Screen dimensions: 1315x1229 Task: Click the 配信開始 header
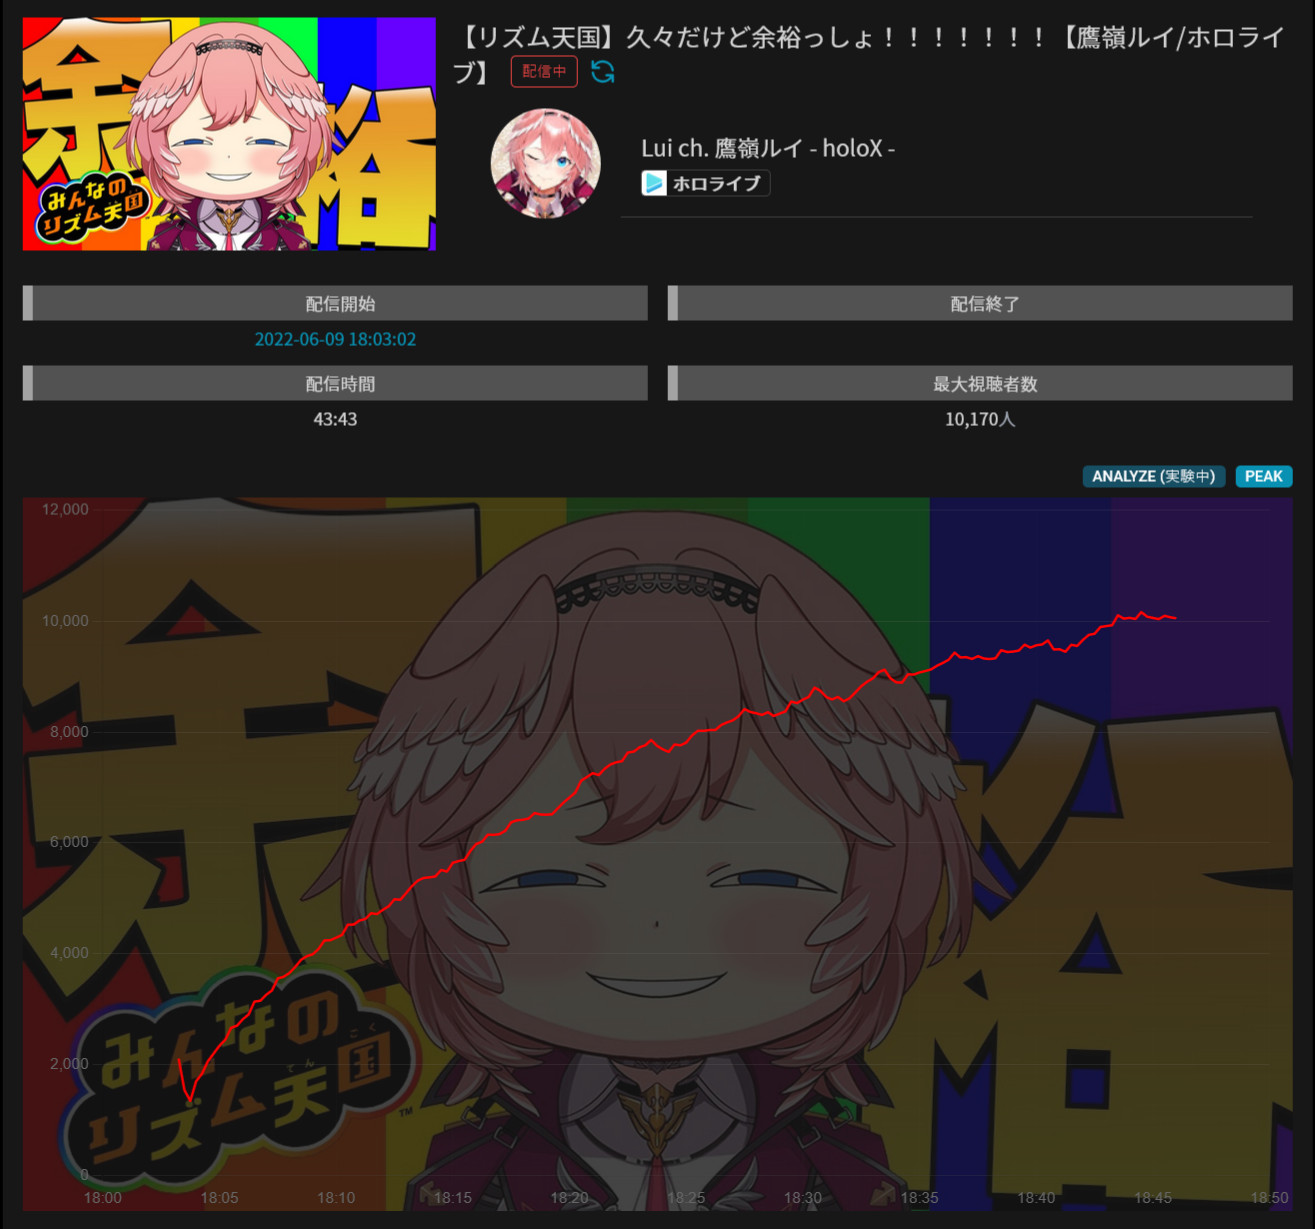point(335,303)
